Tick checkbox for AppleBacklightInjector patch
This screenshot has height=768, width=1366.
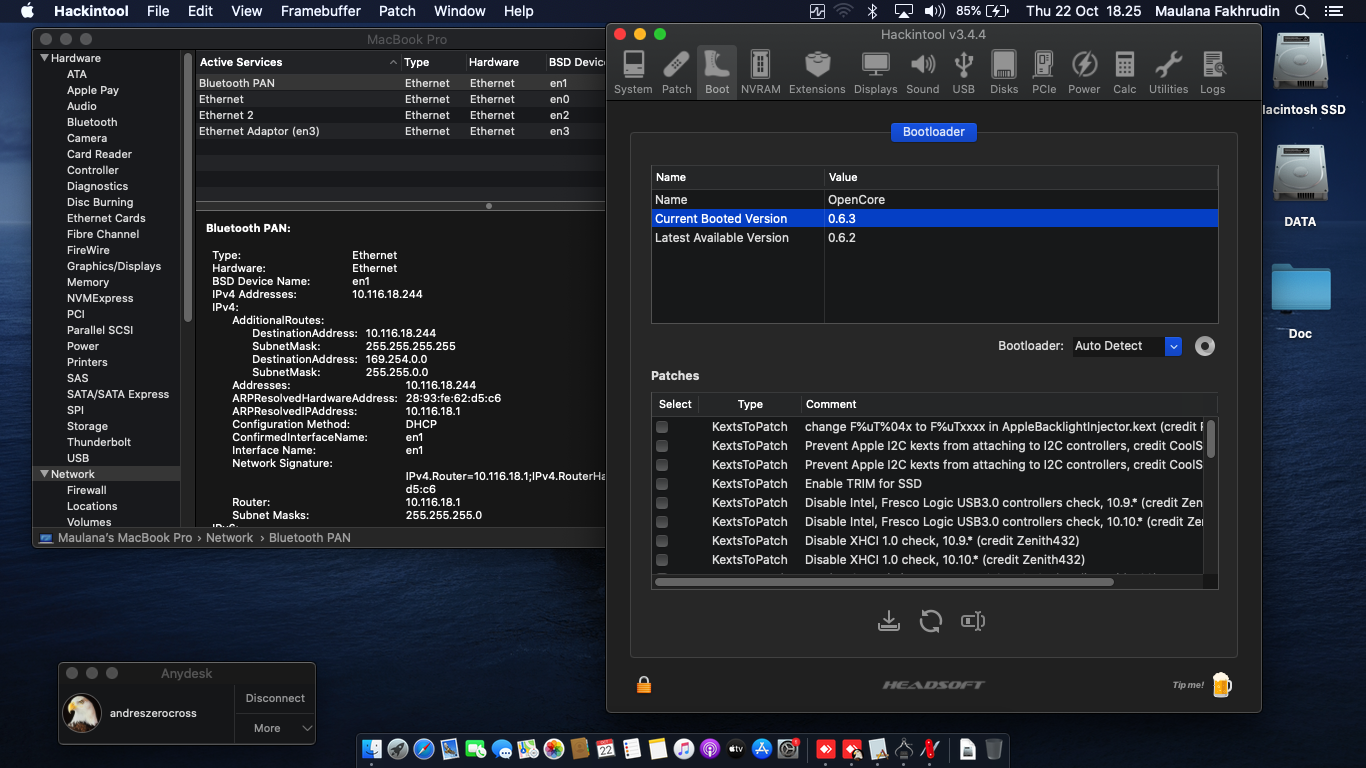coord(662,427)
